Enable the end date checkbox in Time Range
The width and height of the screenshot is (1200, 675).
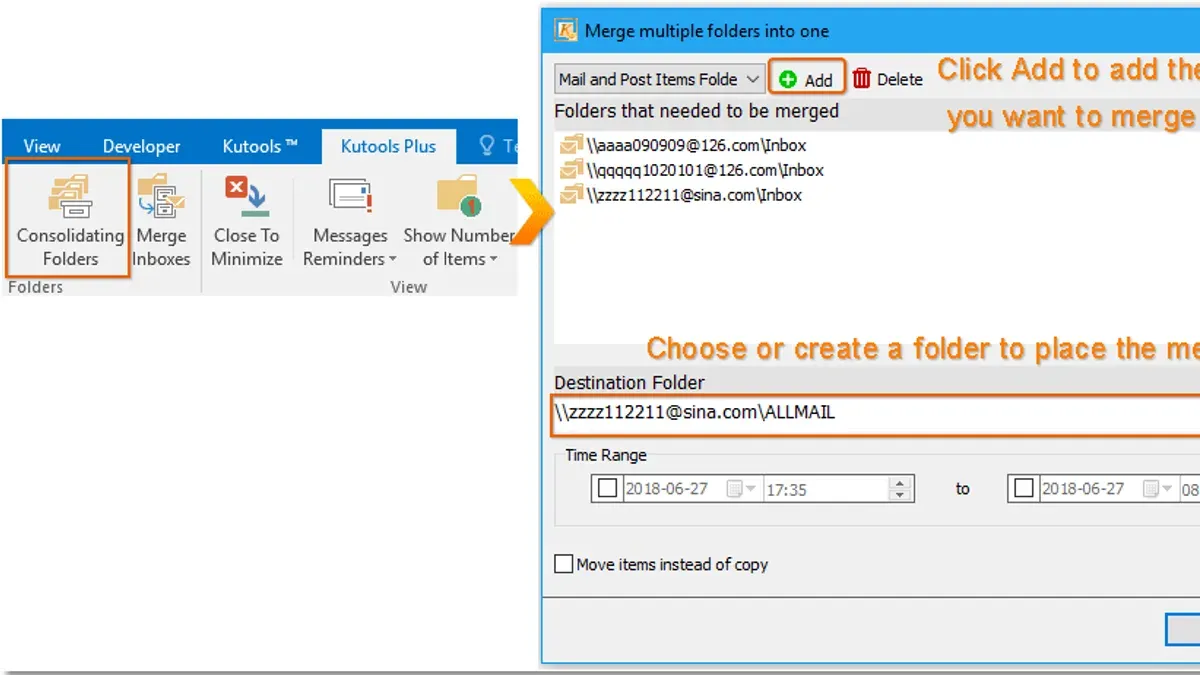click(1023, 488)
